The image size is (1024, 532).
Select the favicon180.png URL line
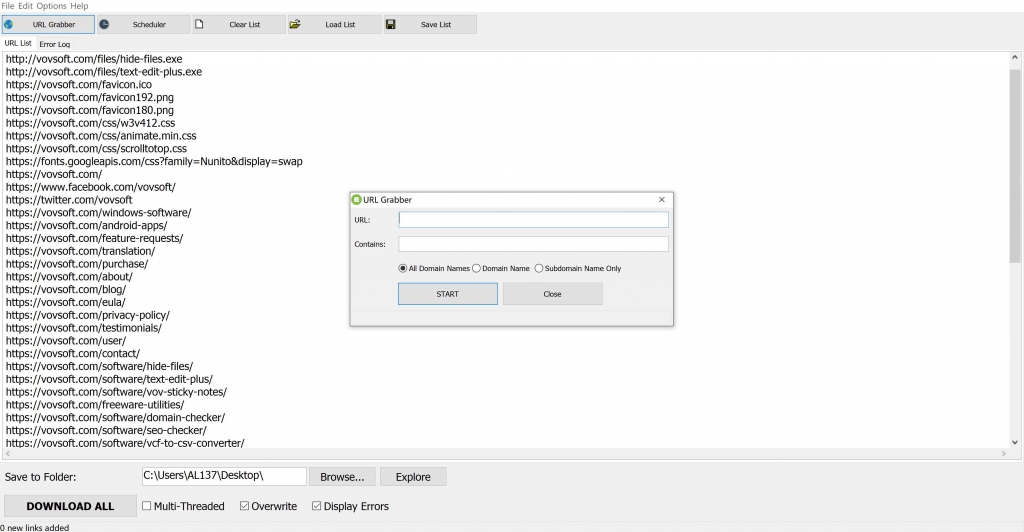[x=89, y=110]
